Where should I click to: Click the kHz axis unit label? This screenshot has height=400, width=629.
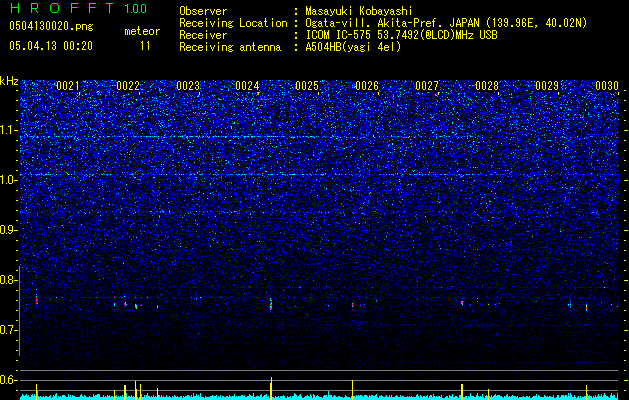pyautogui.click(x=9, y=81)
